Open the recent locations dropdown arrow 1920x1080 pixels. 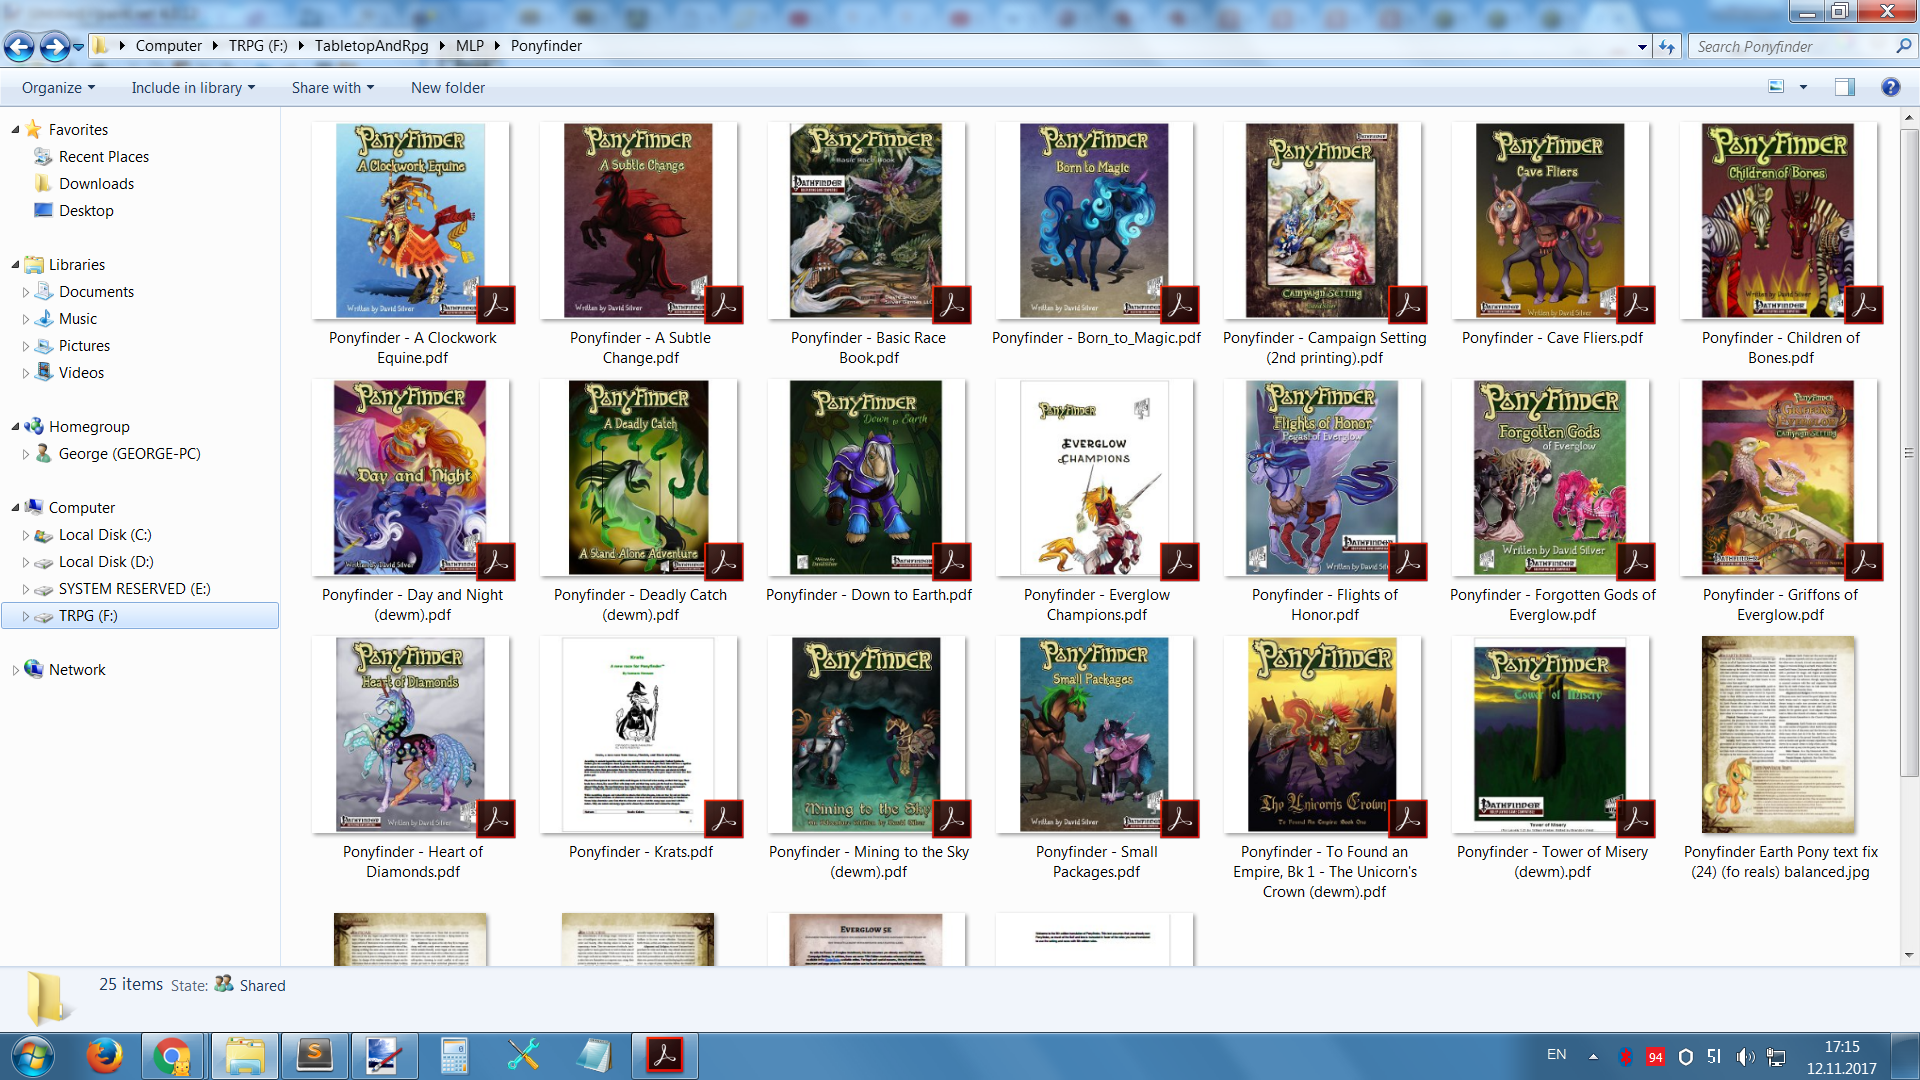tap(78, 47)
